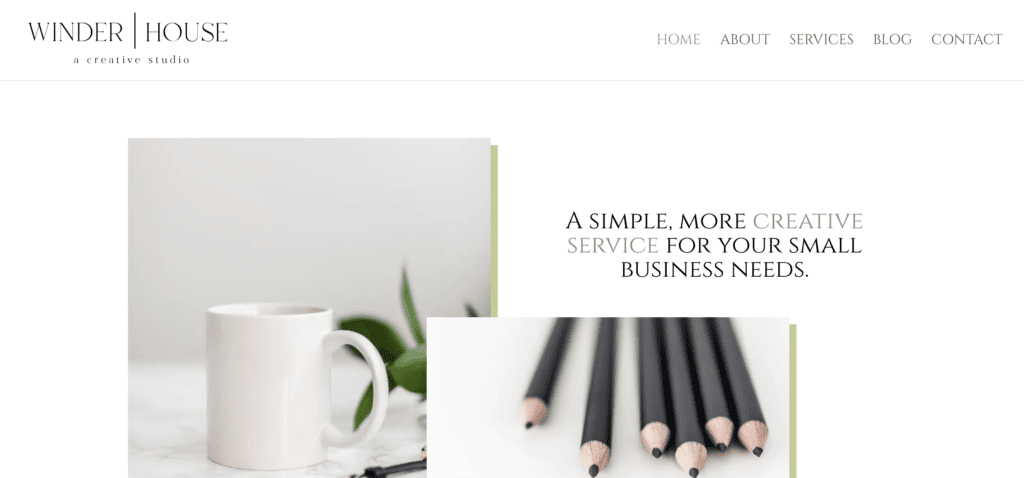Screen dimensions: 1024x478
Task: Click the word HOUSE in the logo
Action: click(x=186, y=32)
